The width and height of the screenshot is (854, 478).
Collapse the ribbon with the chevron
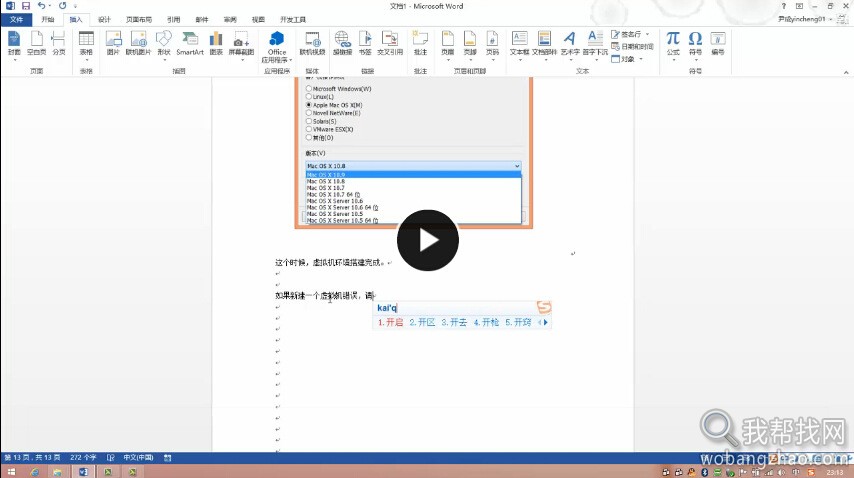click(846, 72)
